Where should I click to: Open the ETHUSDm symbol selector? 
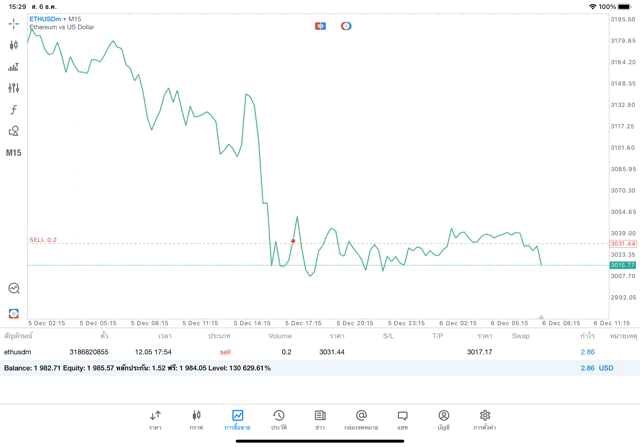[48, 19]
